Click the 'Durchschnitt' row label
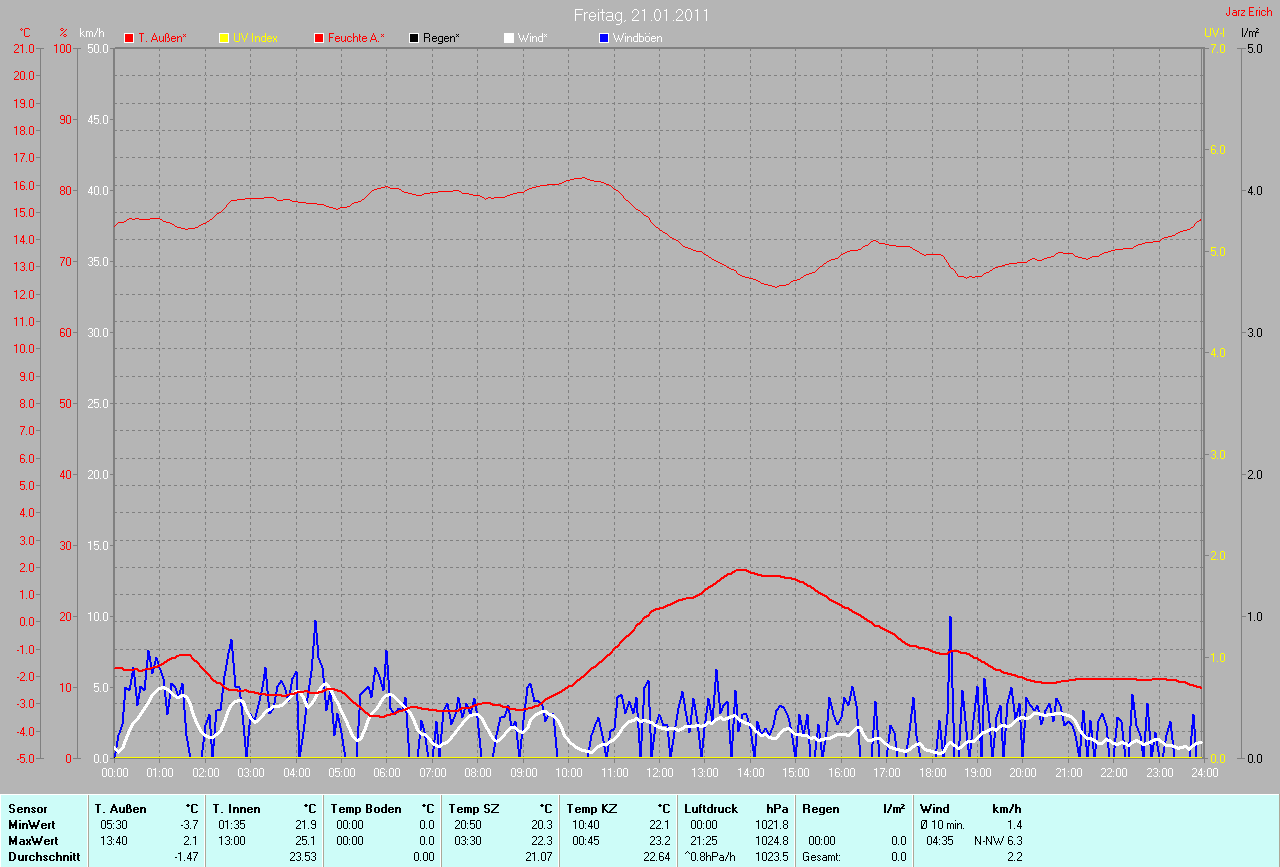Screen dimensions: 1280x867 pos(42,857)
